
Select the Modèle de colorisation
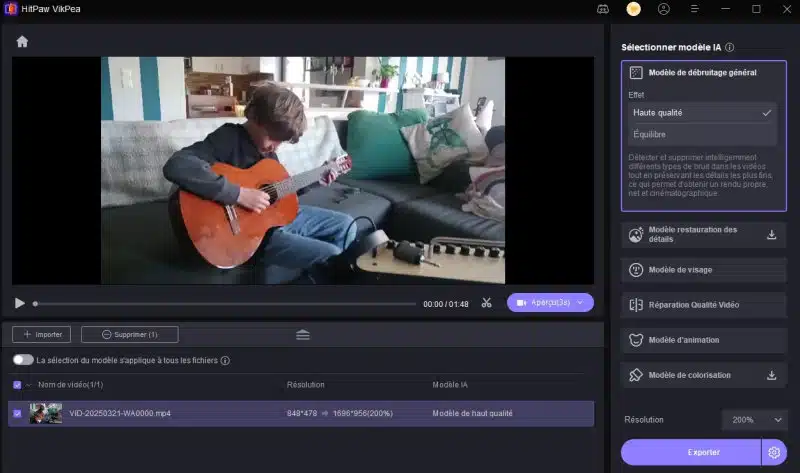pos(704,375)
